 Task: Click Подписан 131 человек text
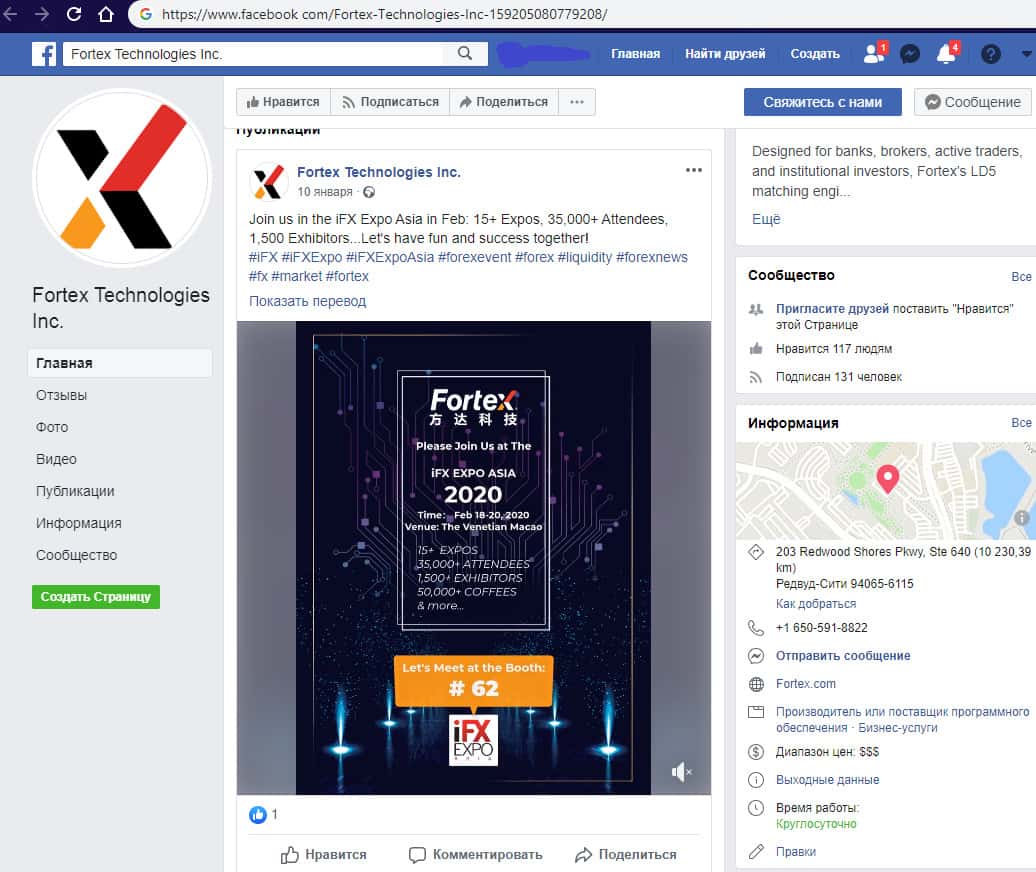pyautogui.click(x=838, y=377)
